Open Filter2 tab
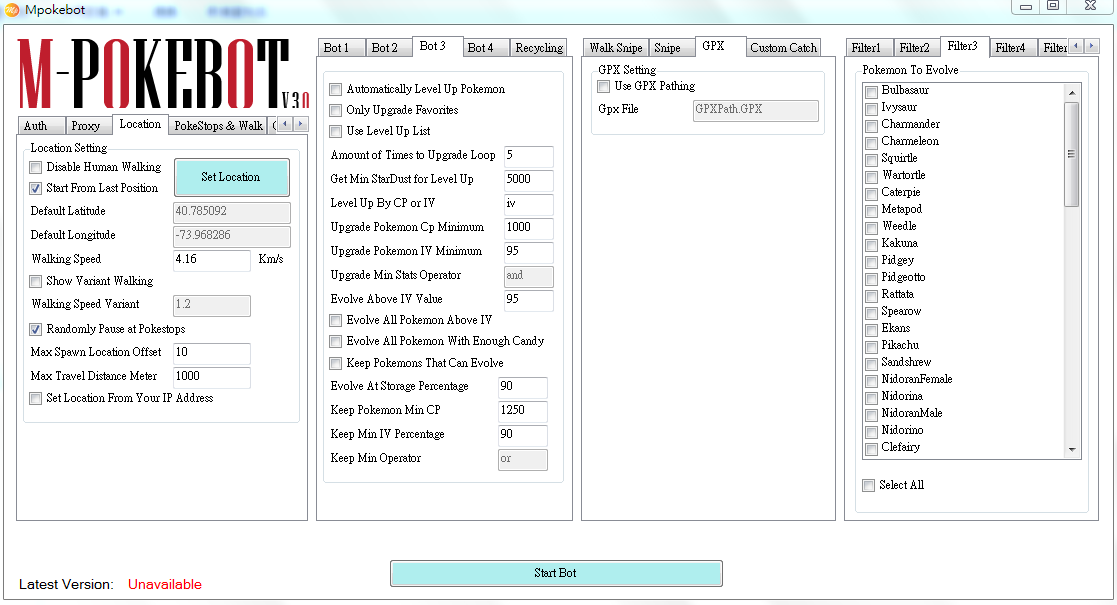1117x605 pixels. (917, 48)
